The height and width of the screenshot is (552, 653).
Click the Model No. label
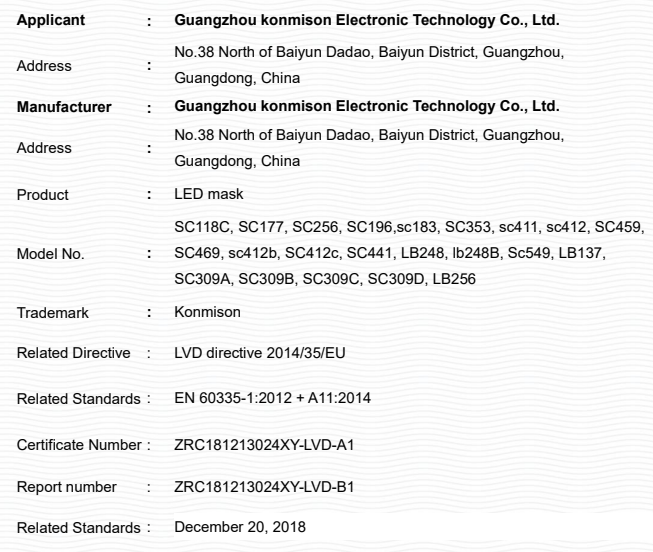click(x=50, y=254)
